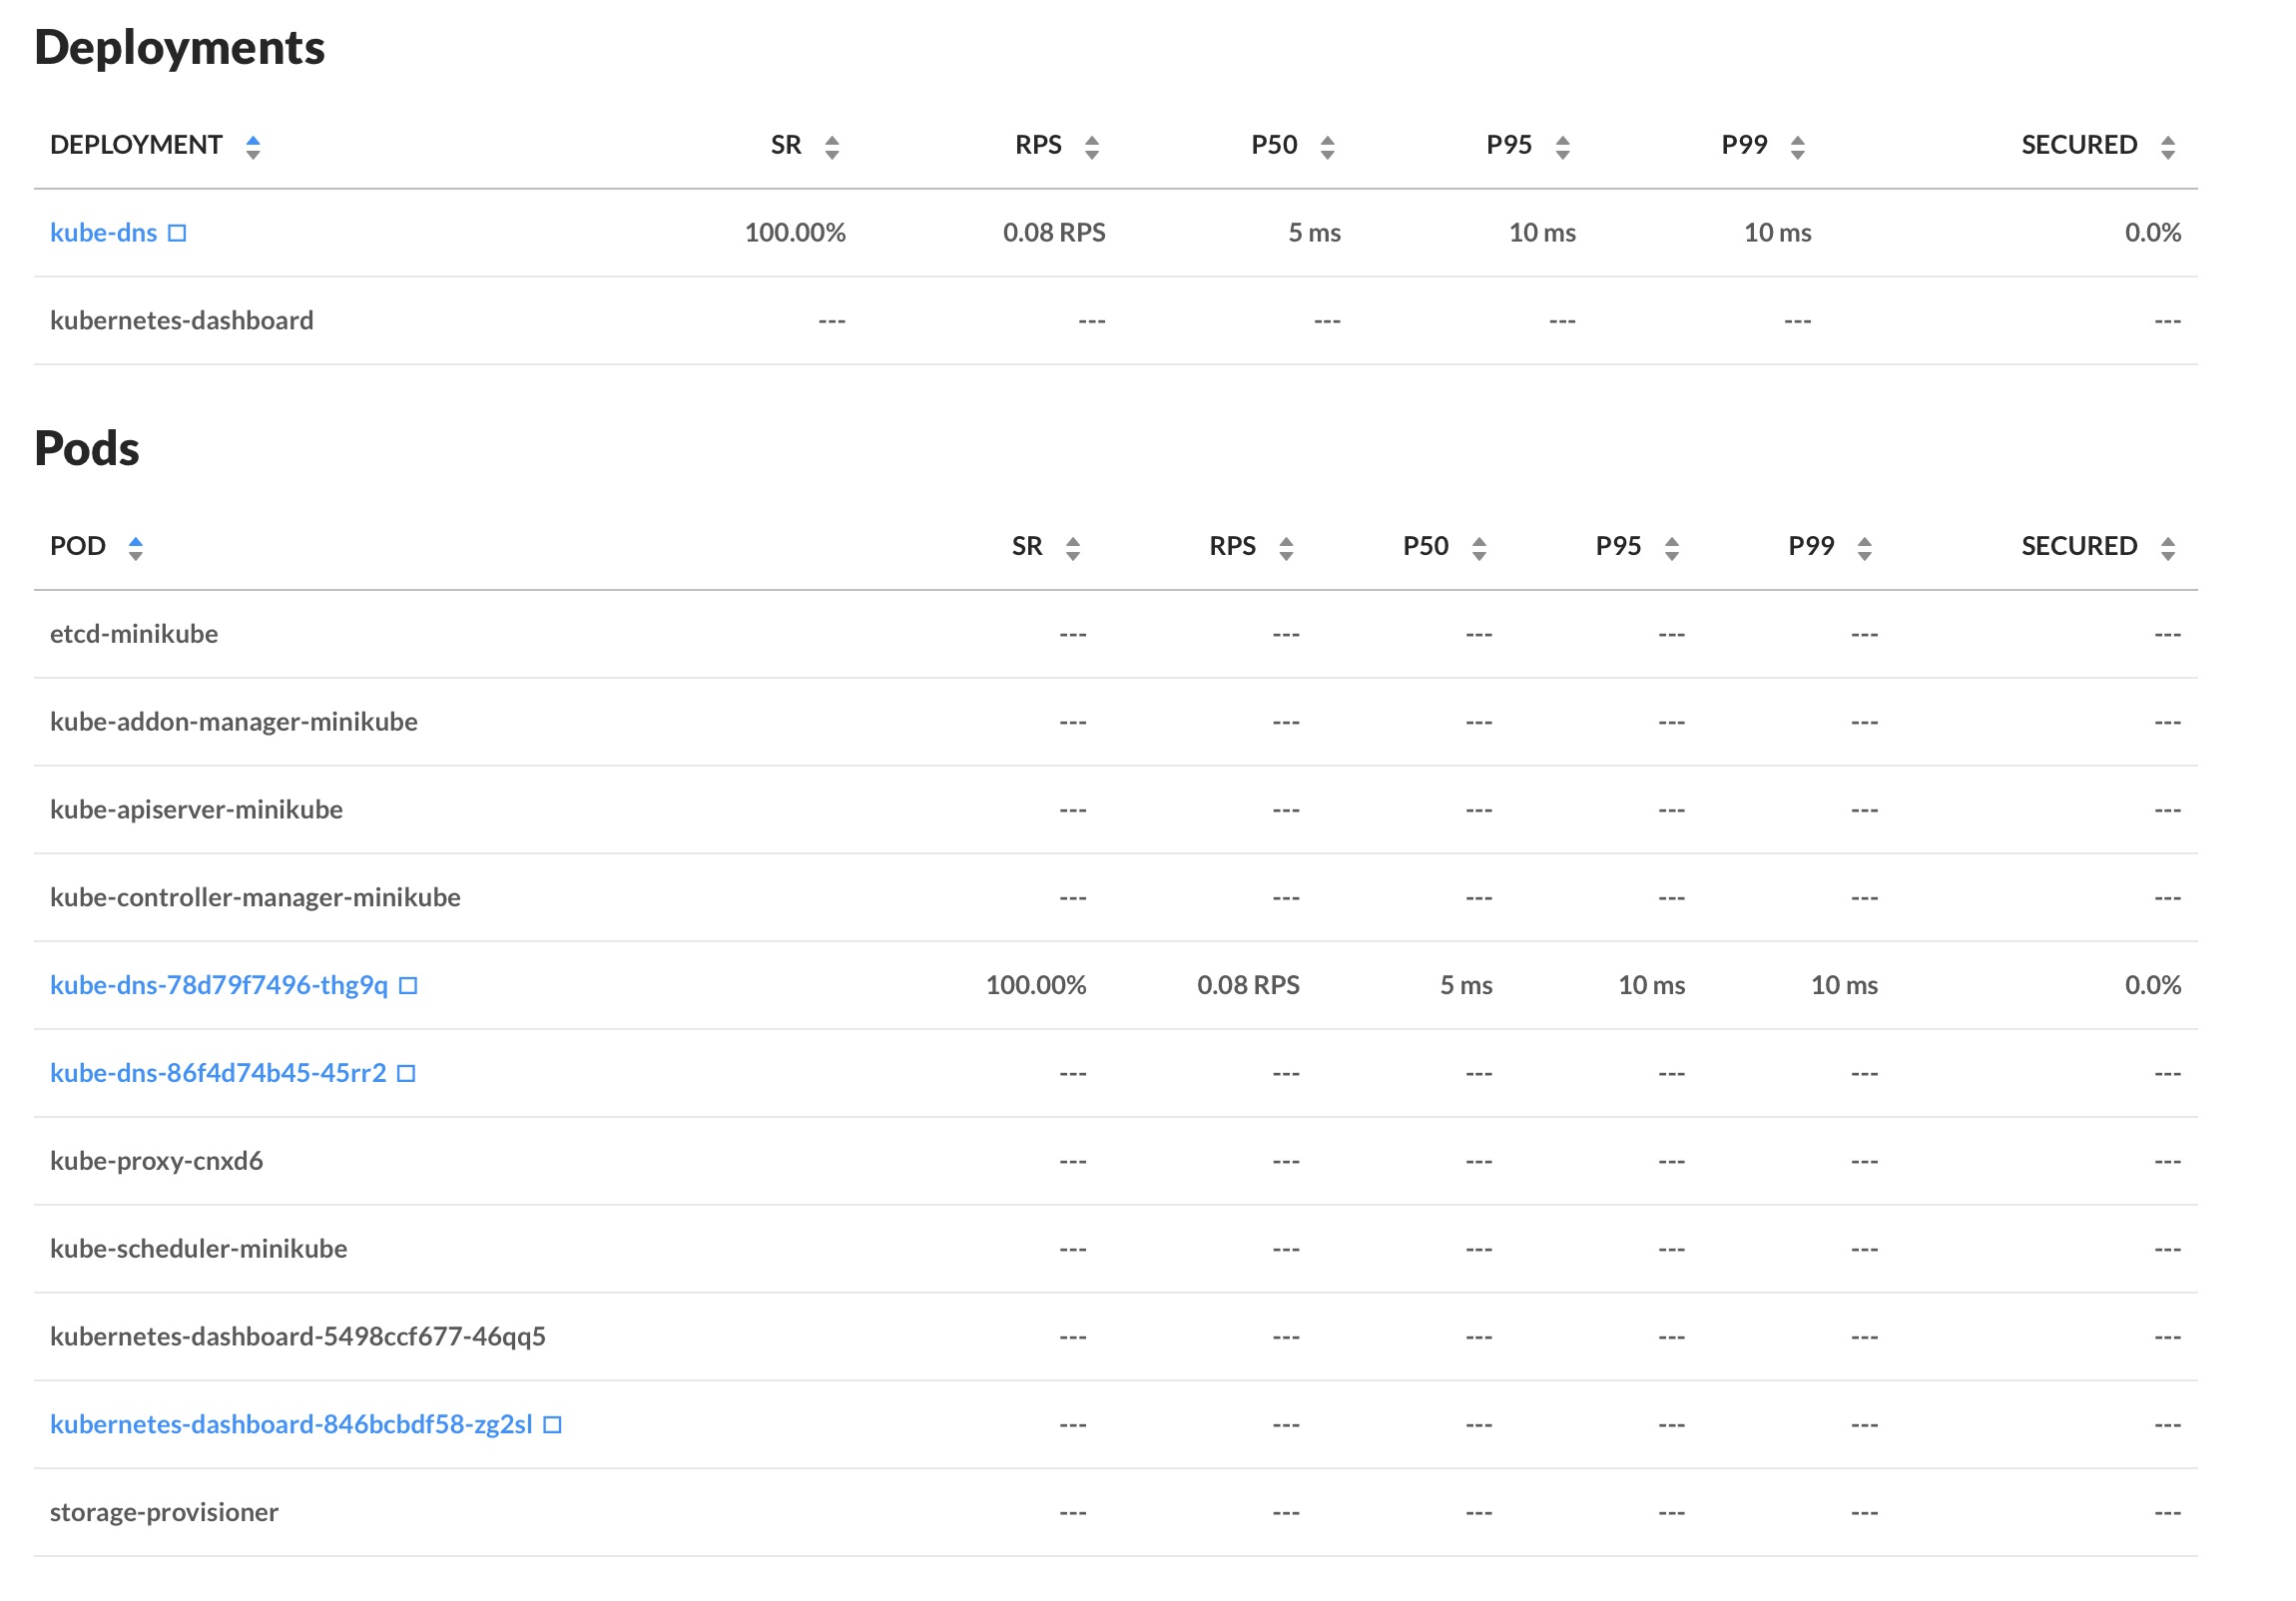2296x1601 pixels.
Task: Open pod kubernetes-dashboard-846bcbdf58-zg2sl link
Action: 291,1425
